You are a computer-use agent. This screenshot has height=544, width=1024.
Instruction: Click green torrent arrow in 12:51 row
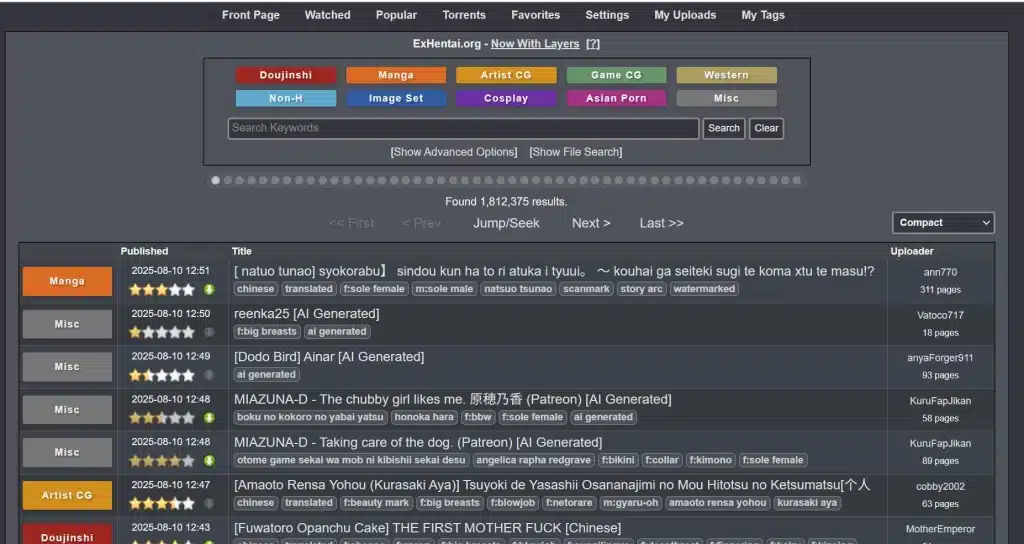click(209, 289)
